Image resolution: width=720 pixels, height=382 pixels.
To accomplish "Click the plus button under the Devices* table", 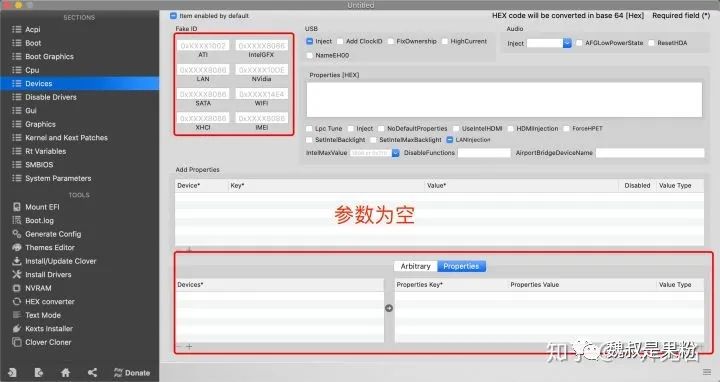I will [189, 347].
